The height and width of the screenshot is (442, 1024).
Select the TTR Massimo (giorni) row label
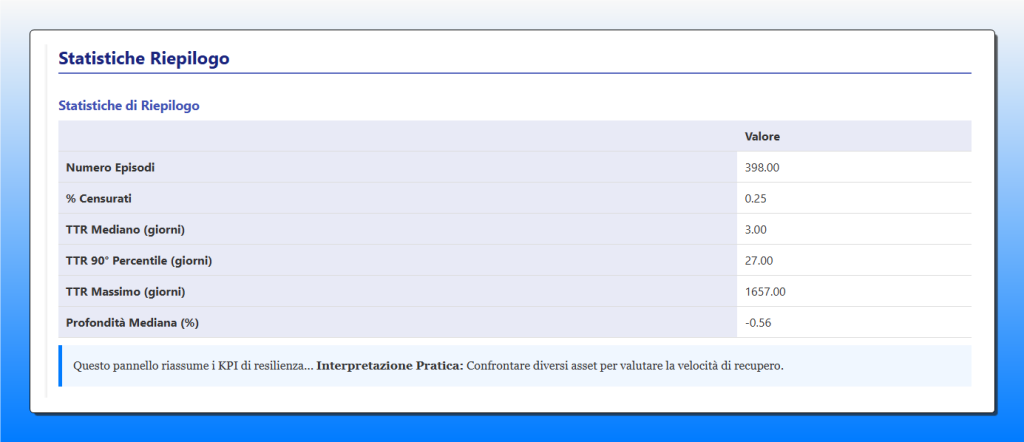tap(125, 291)
